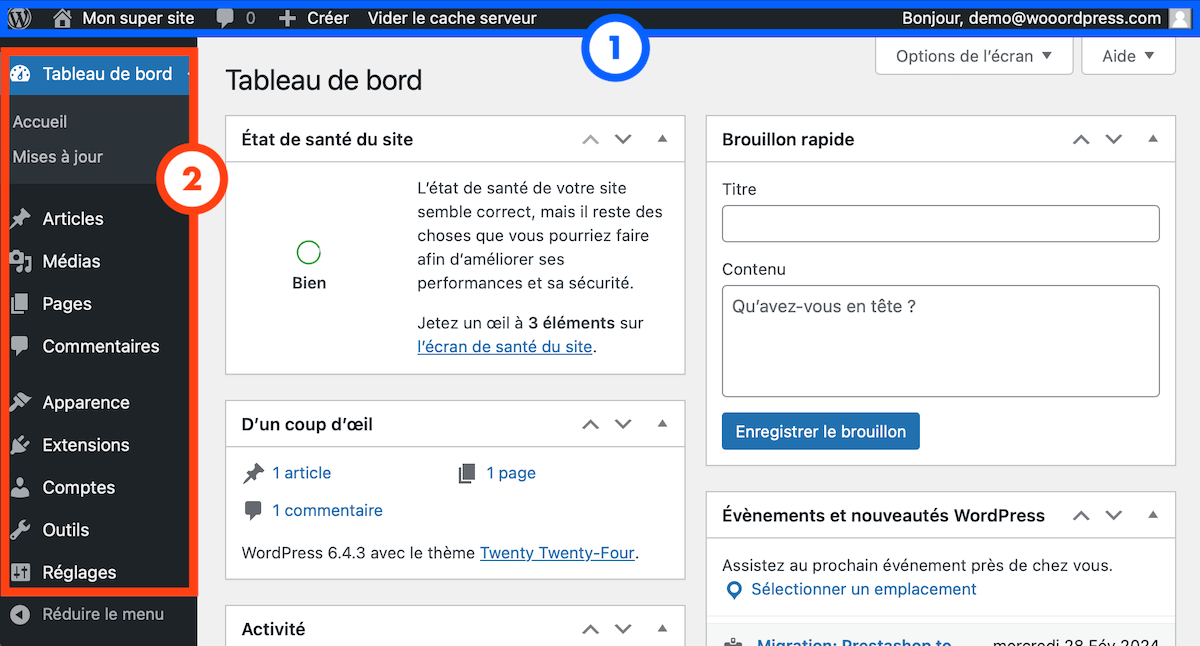Image resolution: width=1200 pixels, height=646 pixels.
Task: Click the Réduire le menu arrow icon
Action: pyautogui.click(x=20, y=614)
